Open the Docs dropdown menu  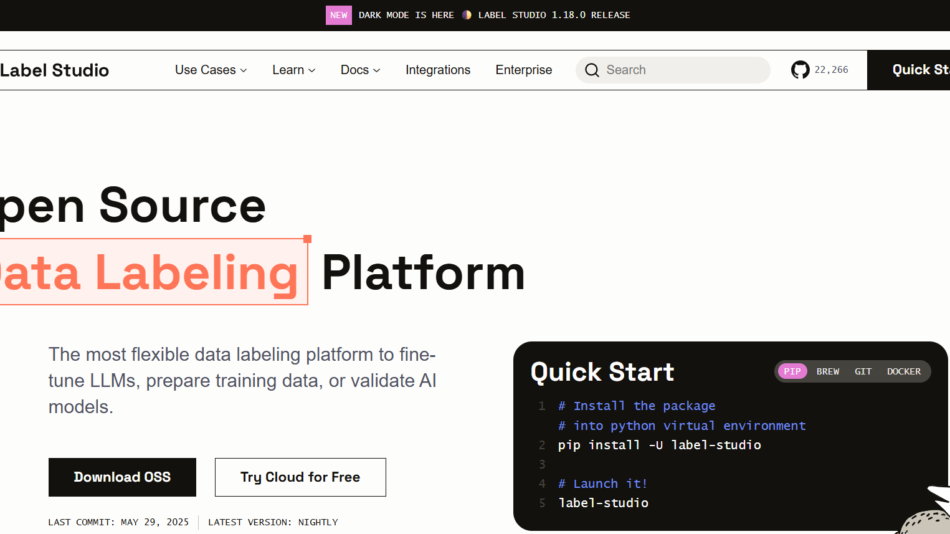tap(360, 70)
